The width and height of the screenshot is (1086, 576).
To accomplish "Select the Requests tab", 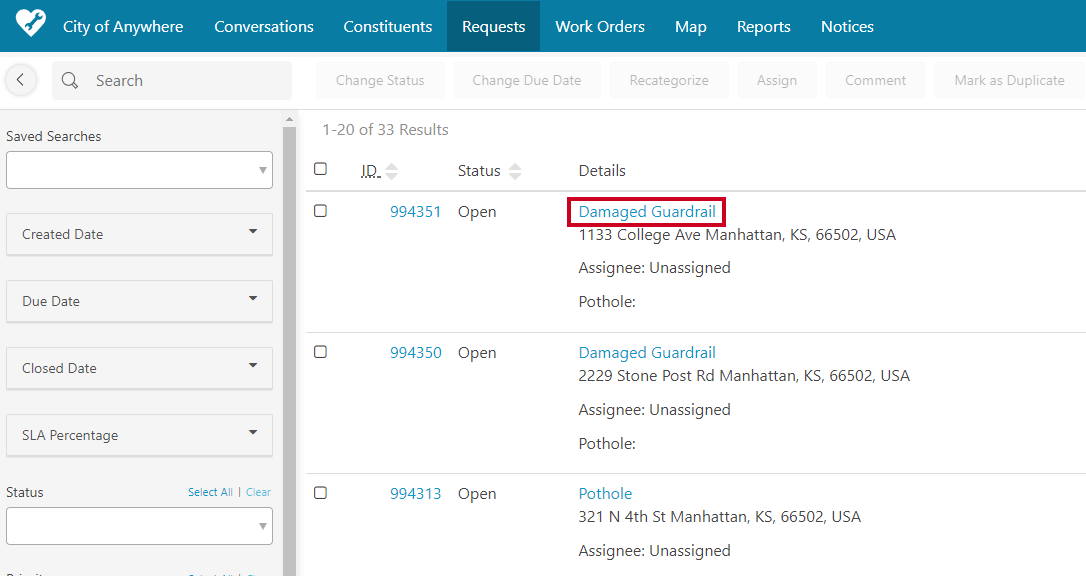I will coord(493,26).
